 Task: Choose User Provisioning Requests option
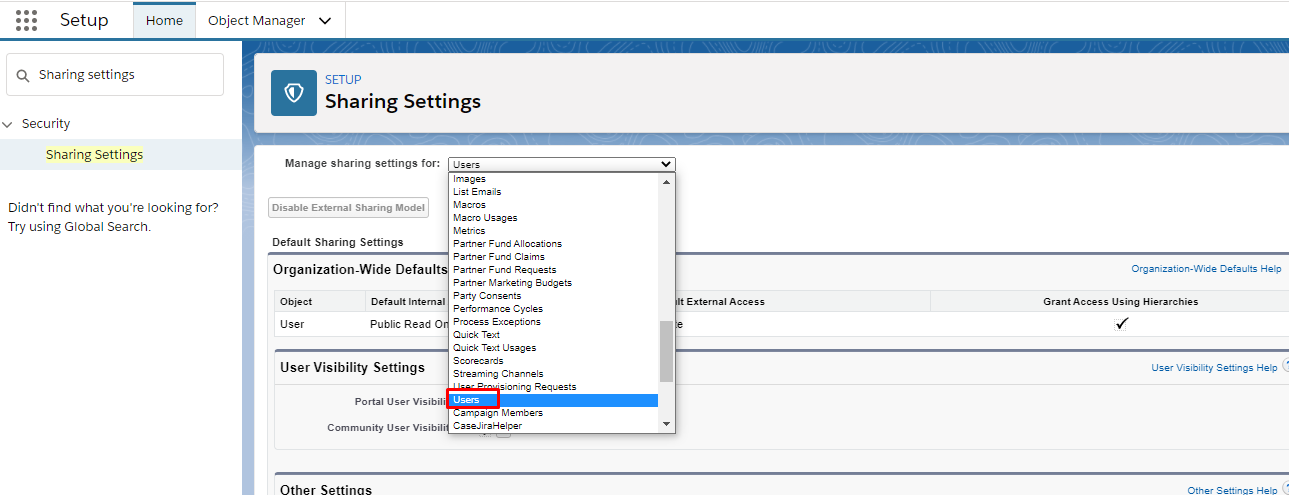click(x=553, y=387)
